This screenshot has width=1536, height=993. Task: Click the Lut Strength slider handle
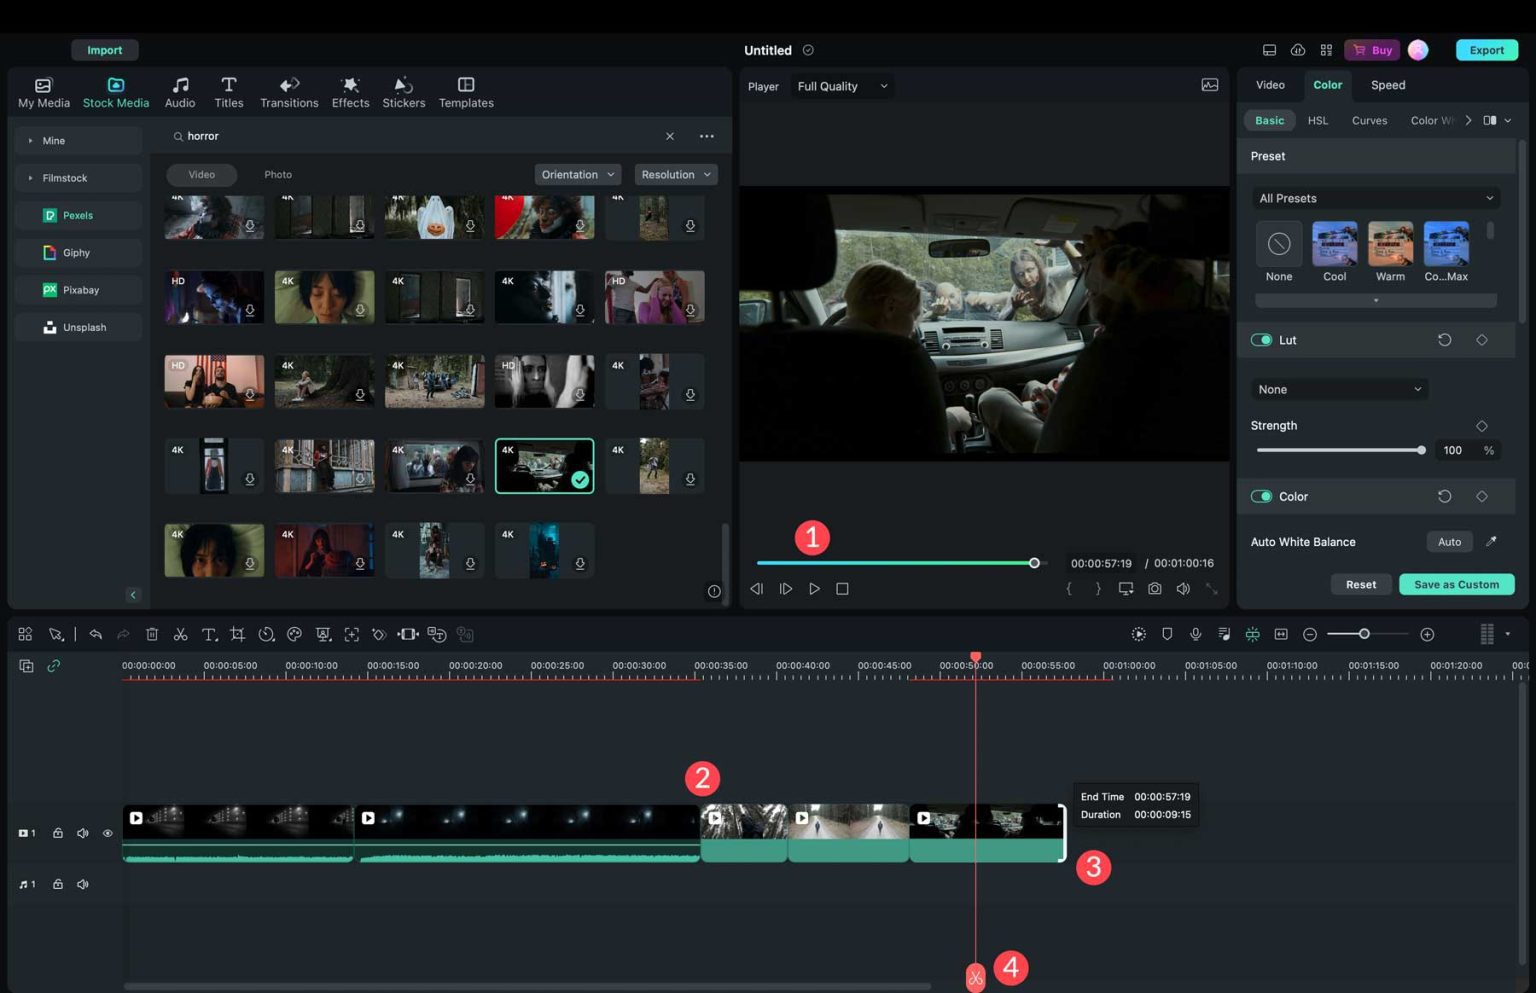click(1421, 450)
